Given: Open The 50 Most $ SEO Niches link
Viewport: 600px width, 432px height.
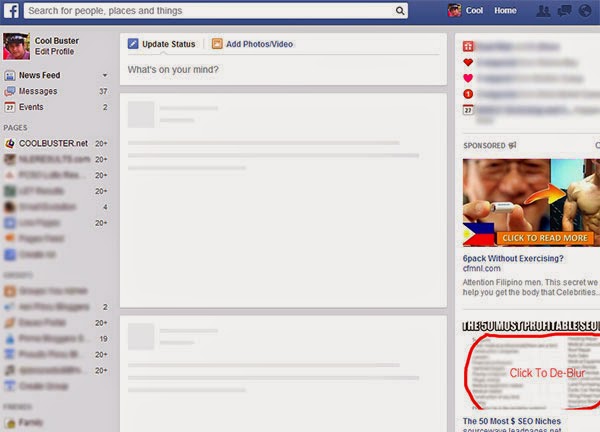Looking at the screenshot, I should pos(512,421).
